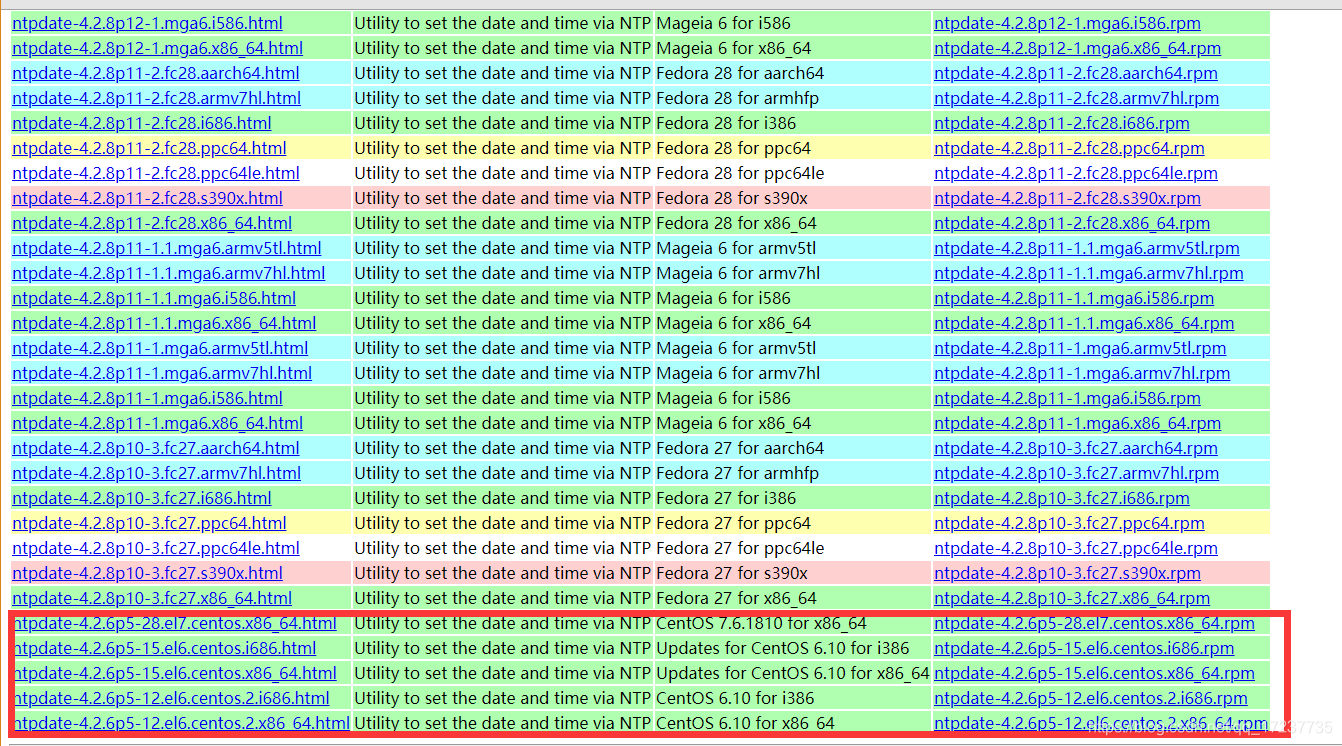The width and height of the screenshot is (1342, 746).
Task: Open ntpdate-4.2.8p11-2.fc28.armv7hl.html page
Action: coord(156,98)
